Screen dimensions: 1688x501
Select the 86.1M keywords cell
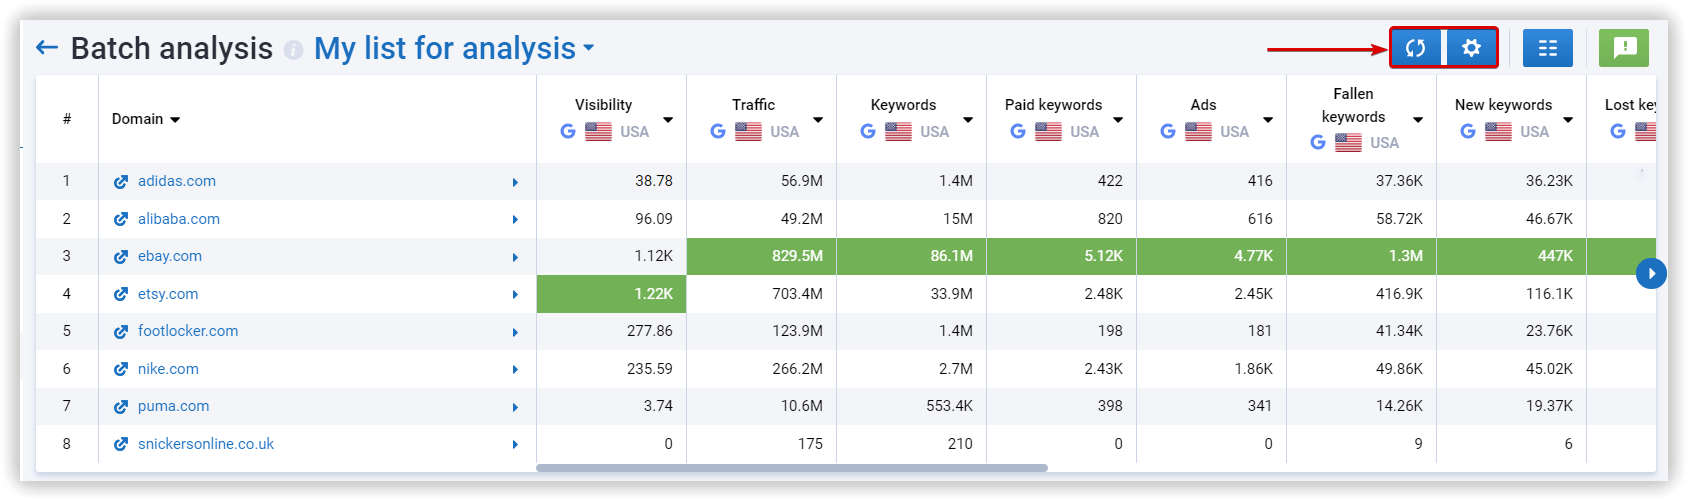(912, 256)
